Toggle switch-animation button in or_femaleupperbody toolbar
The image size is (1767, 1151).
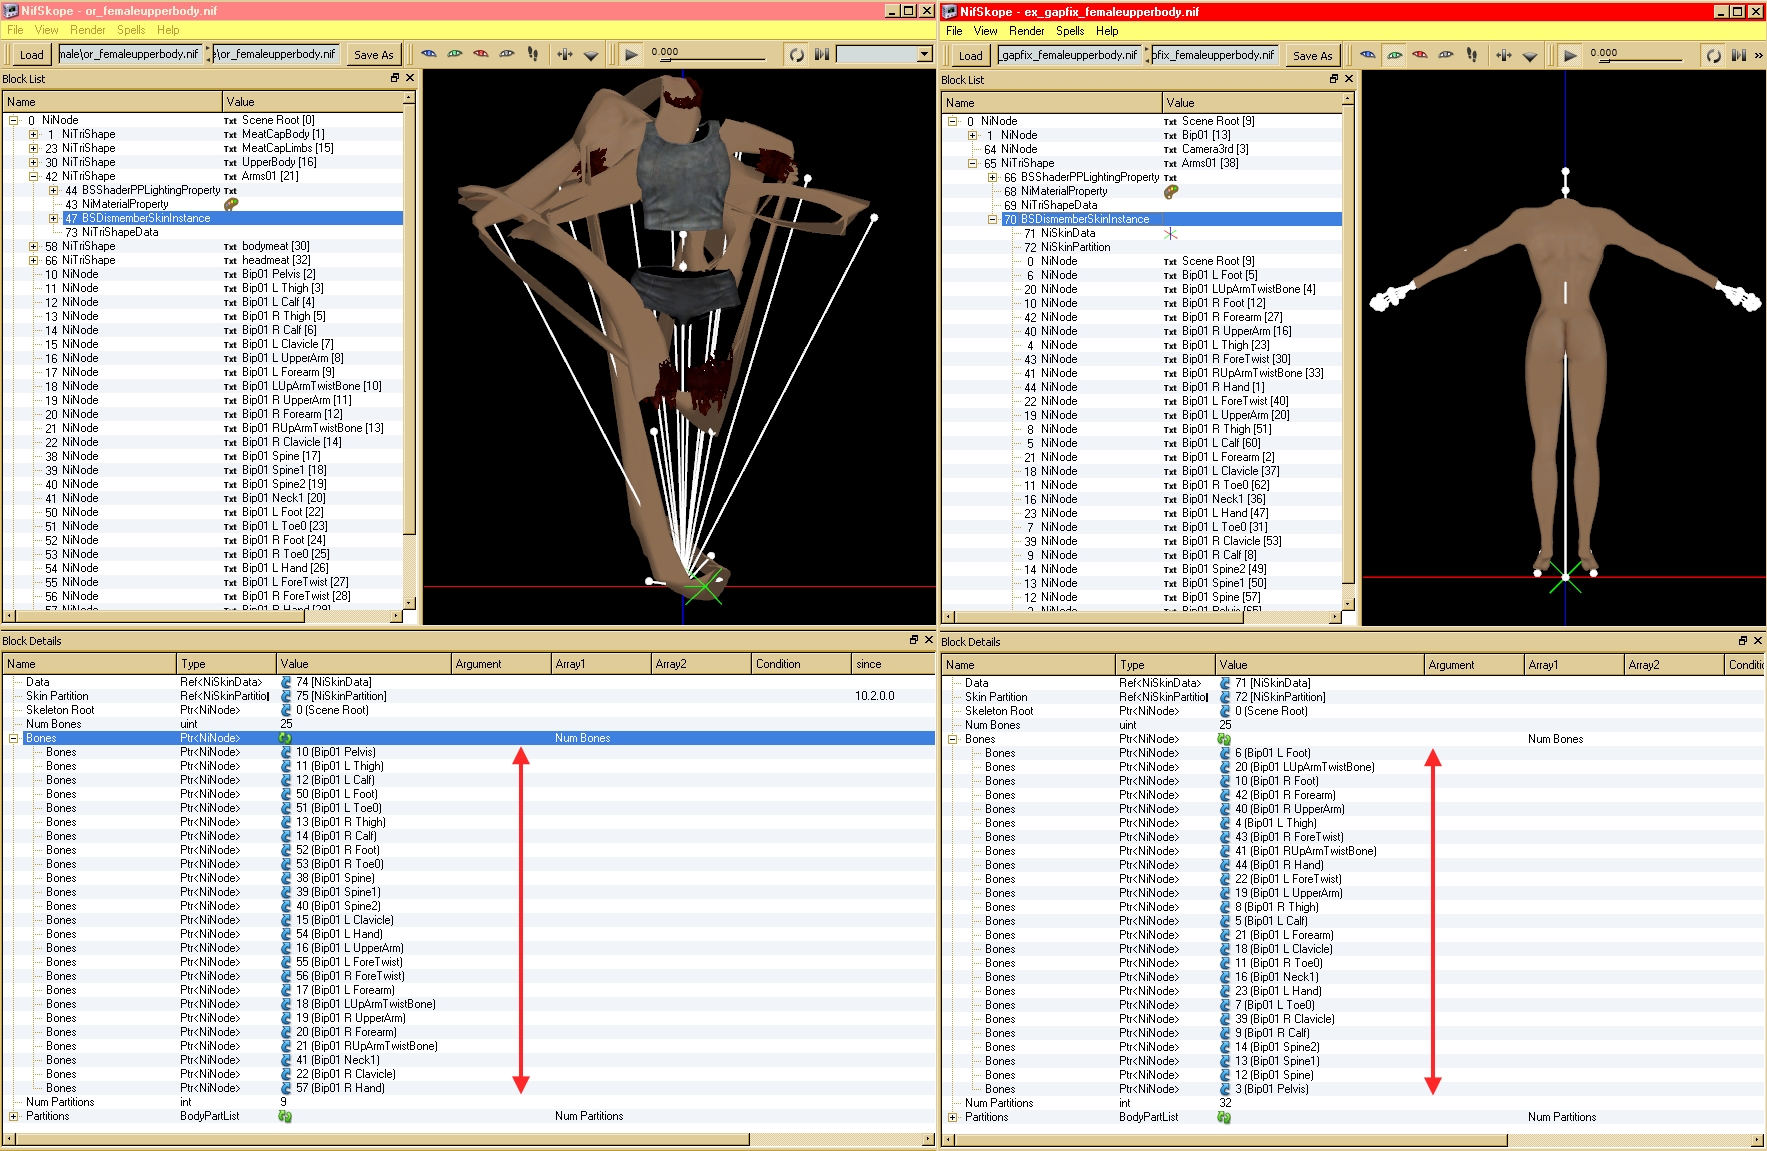tap(822, 54)
